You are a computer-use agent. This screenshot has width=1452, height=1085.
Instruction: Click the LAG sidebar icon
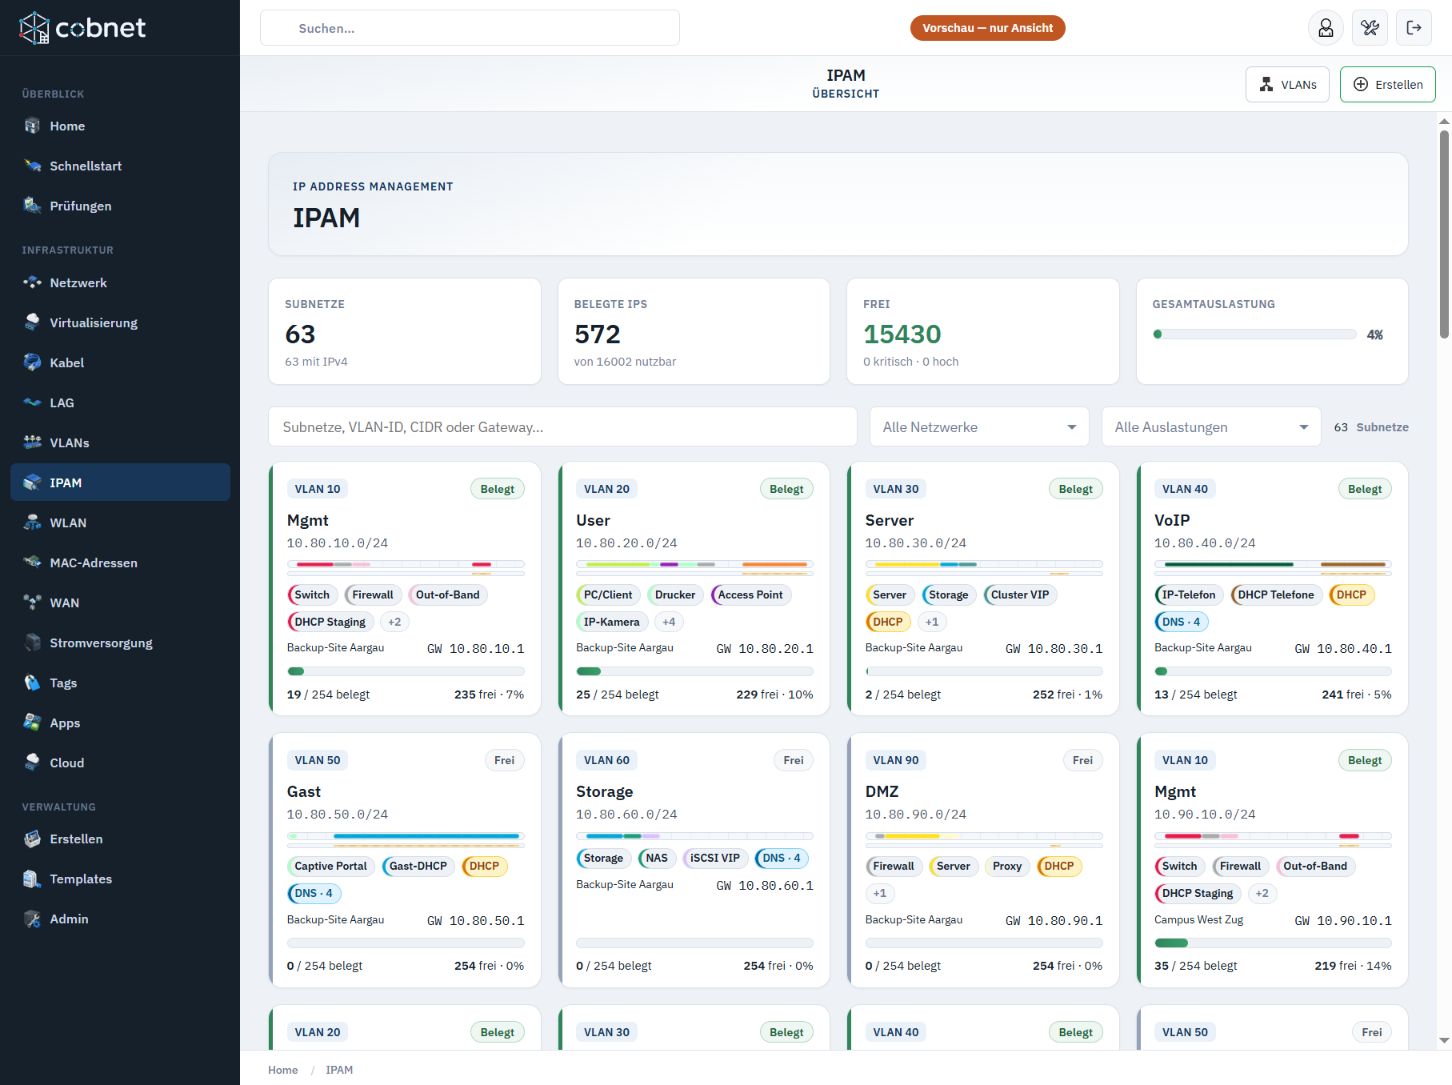pos(32,403)
